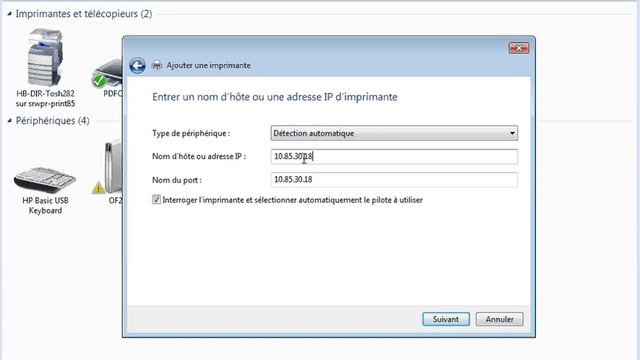The height and width of the screenshot is (360, 640).
Task: Click the Périphériques (4) heading
Action: click(x=52, y=121)
